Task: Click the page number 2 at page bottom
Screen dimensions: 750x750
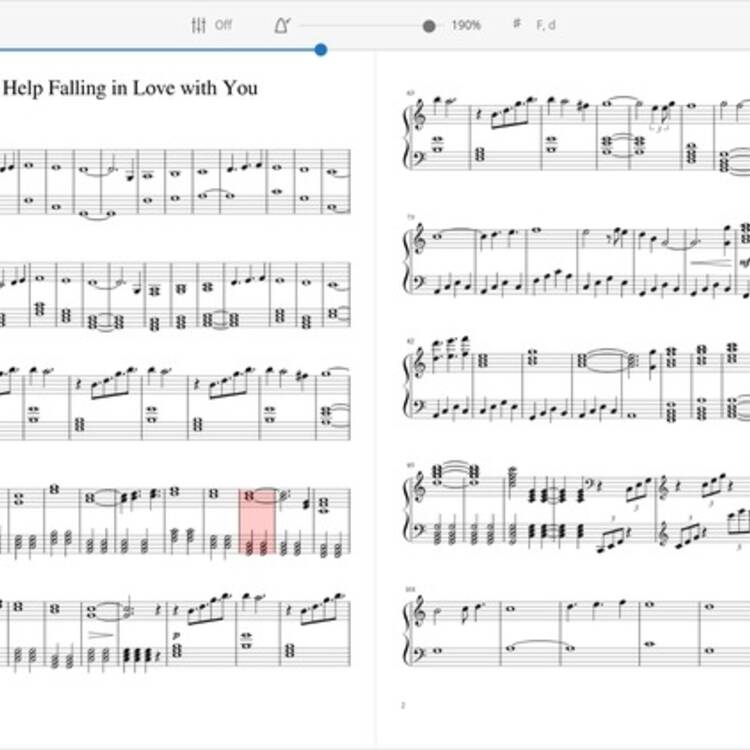Action: click(403, 705)
